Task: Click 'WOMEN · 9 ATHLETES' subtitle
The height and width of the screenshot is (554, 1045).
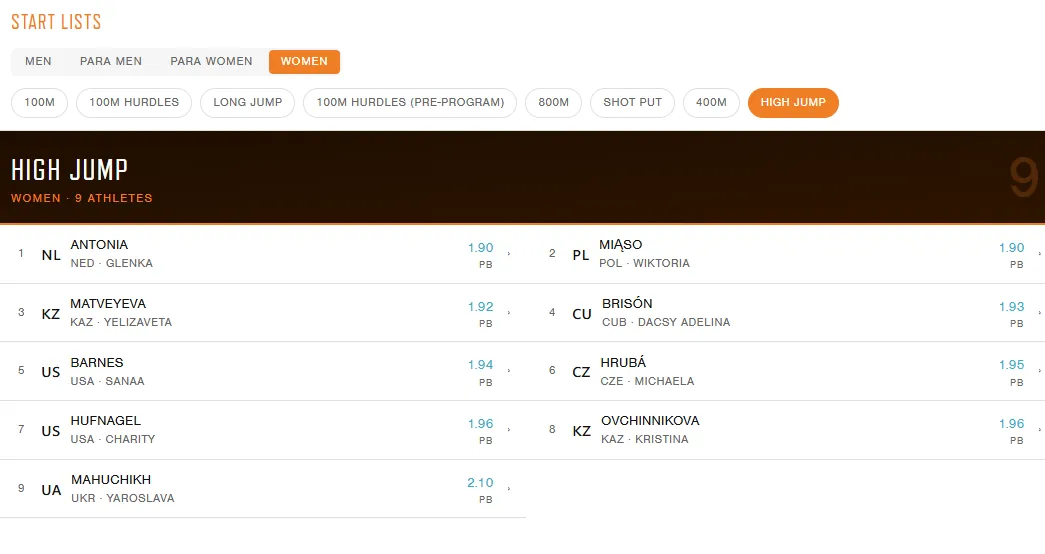Action: click(81, 198)
